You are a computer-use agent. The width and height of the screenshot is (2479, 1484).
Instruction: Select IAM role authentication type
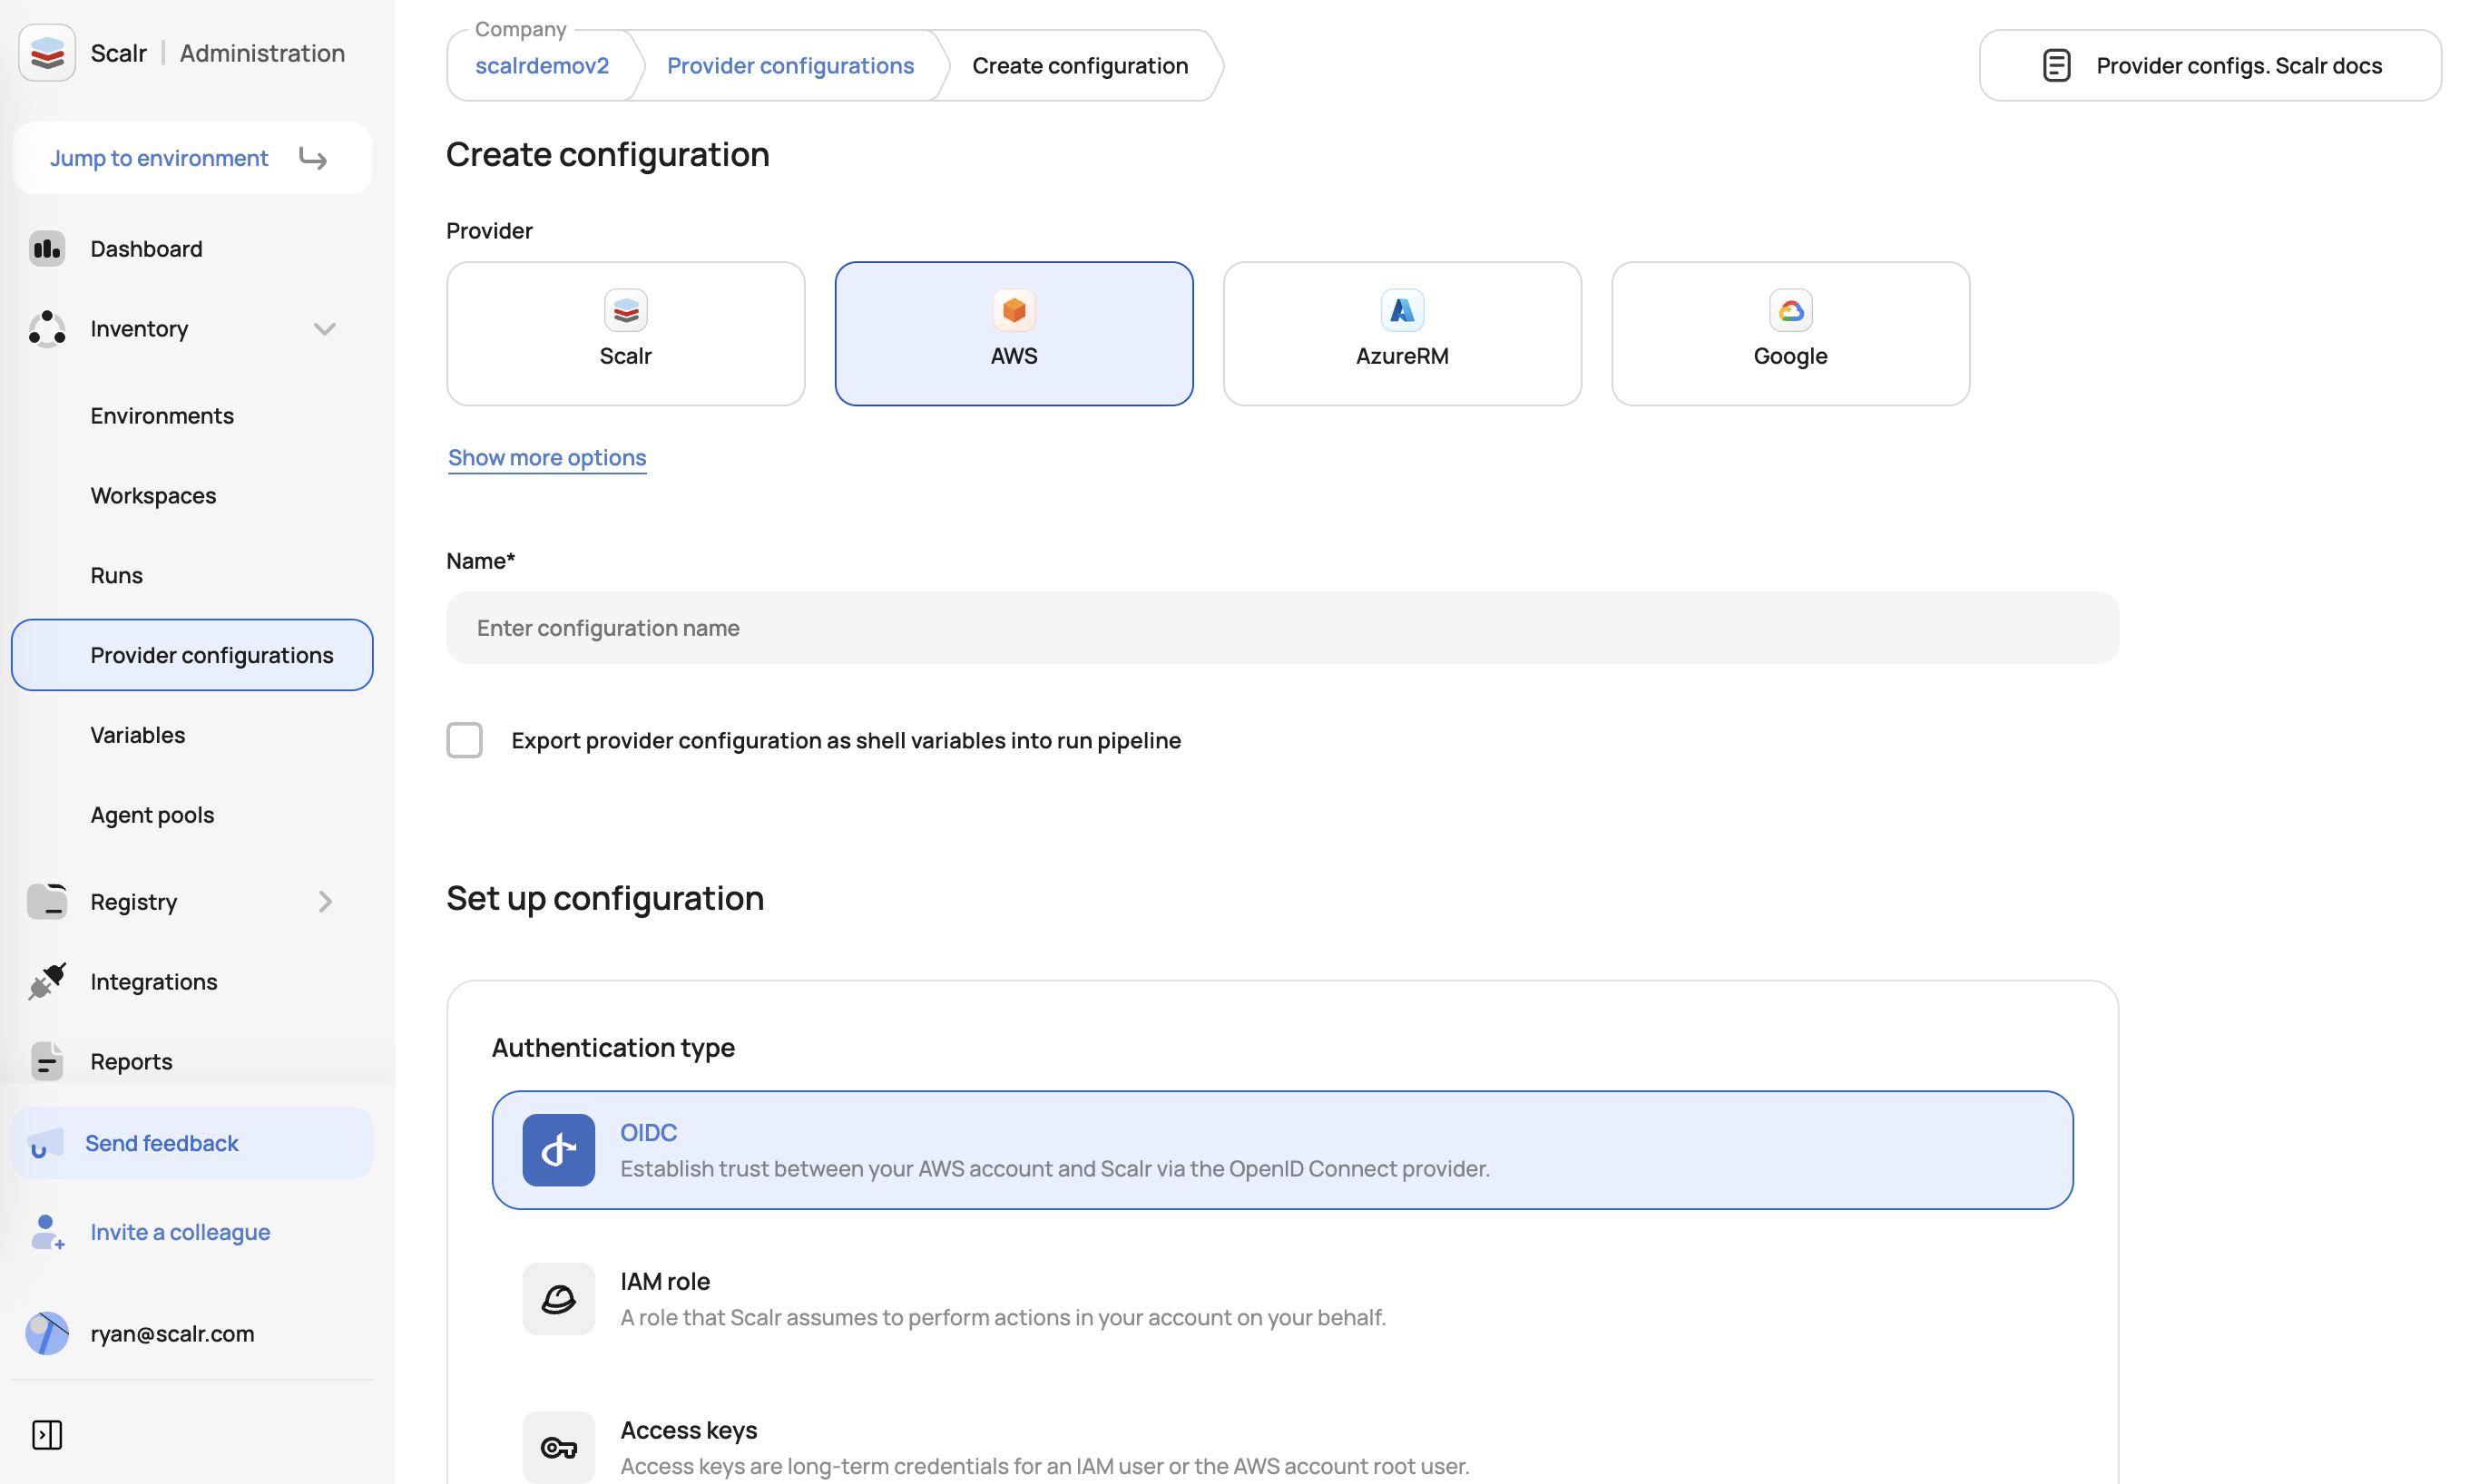point(1282,1299)
